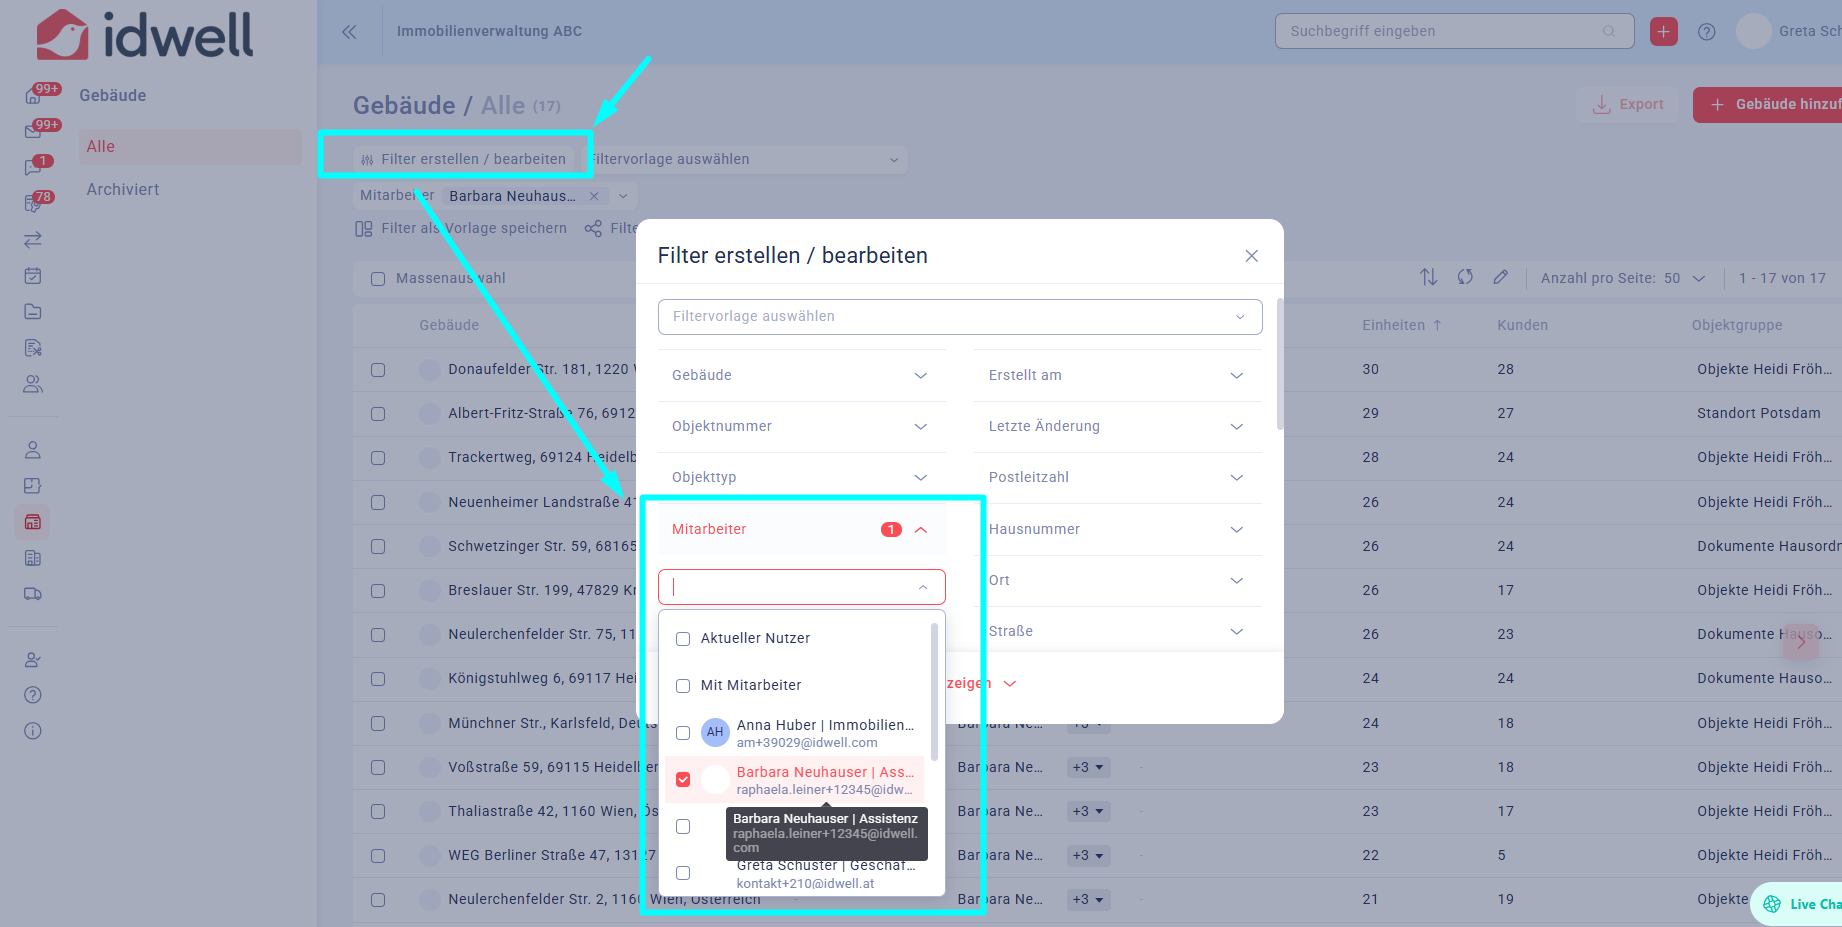Screen dimensions: 1842x927
Task: Expand the Letzte Änderung filter section
Action: click(x=1117, y=426)
